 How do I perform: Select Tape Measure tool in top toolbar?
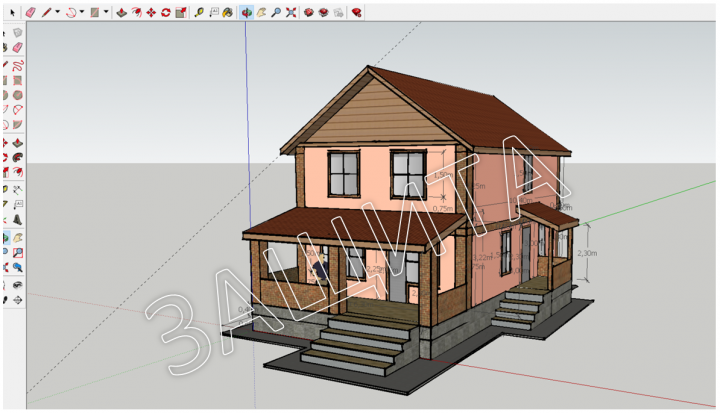point(199,12)
